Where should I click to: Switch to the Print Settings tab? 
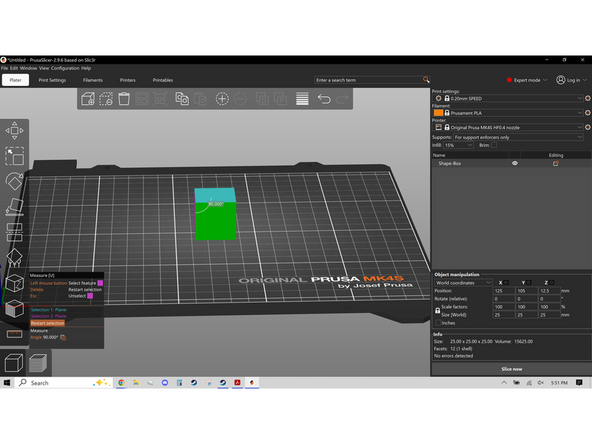click(x=52, y=80)
